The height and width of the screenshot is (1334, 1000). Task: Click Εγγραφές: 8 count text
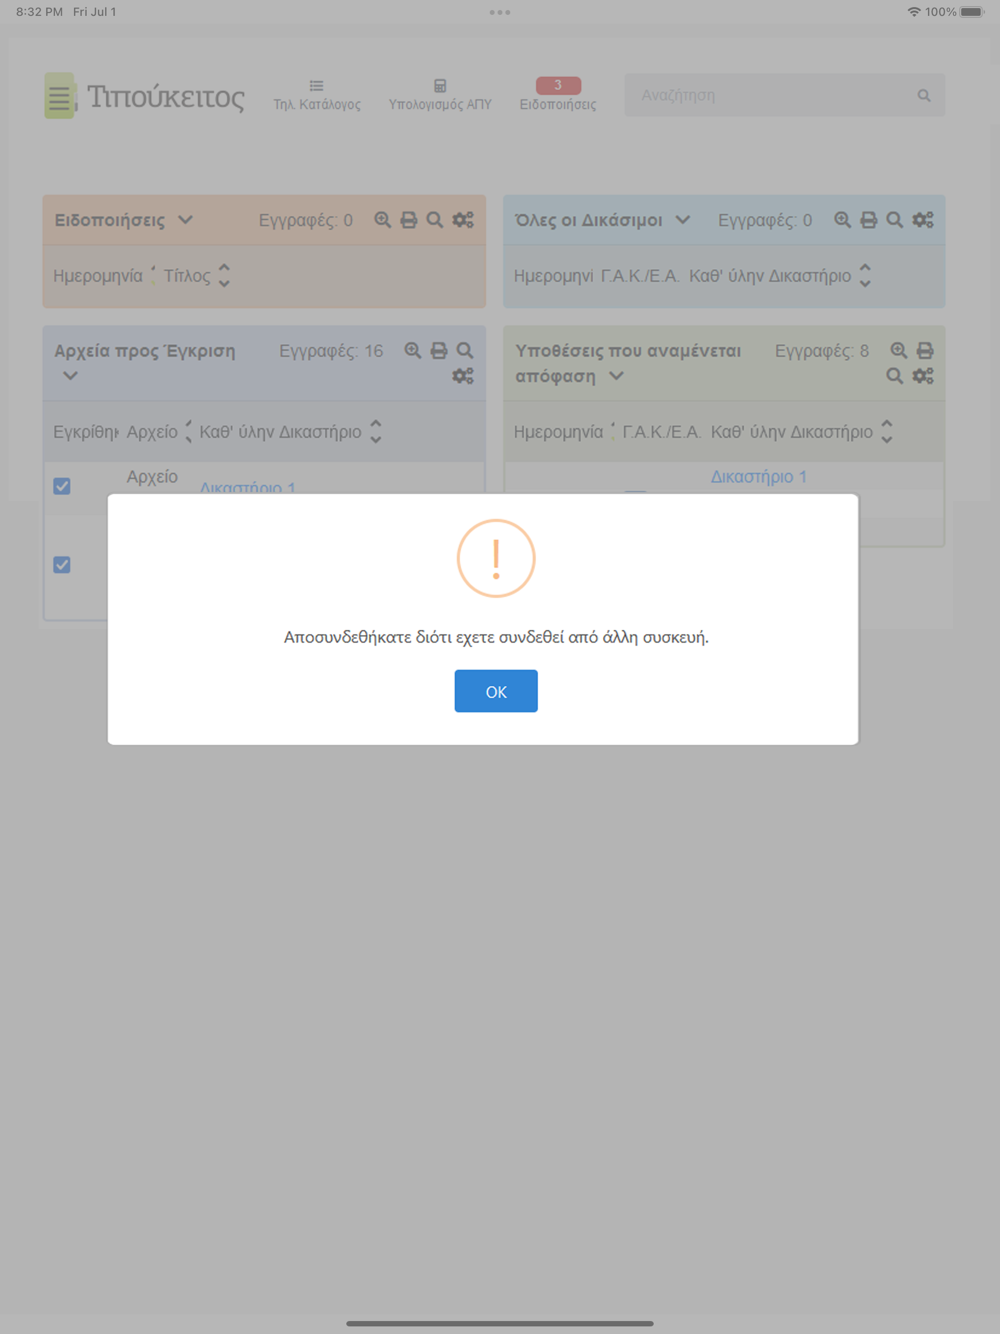pos(822,351)
